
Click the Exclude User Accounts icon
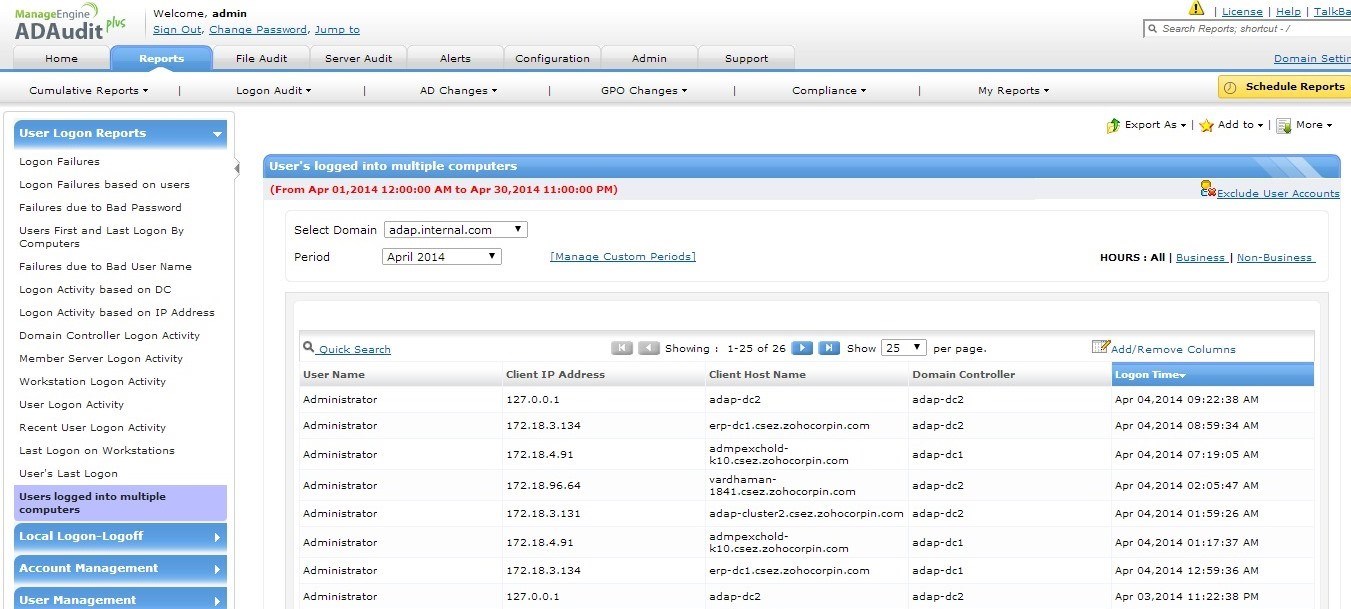tap(1208, 190)
